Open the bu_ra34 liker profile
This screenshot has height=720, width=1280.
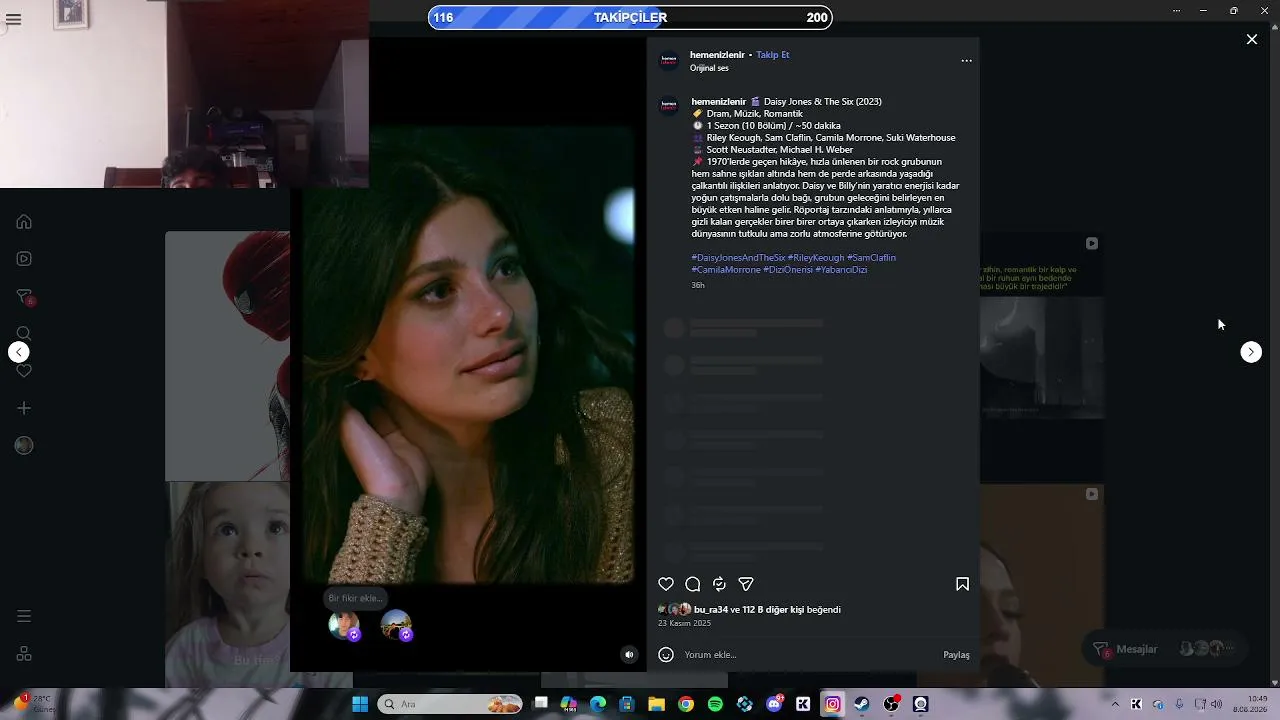coord(711,610)
